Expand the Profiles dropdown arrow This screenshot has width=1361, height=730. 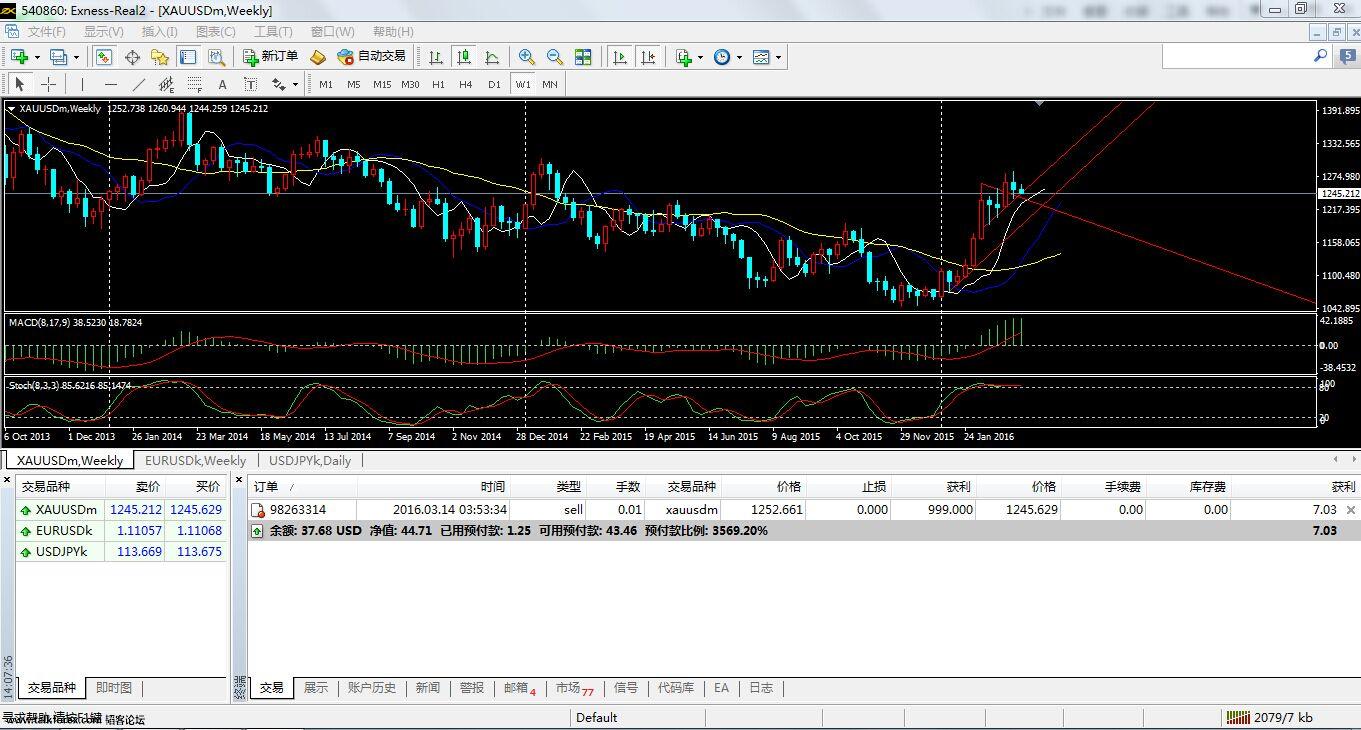pos(75,57)
